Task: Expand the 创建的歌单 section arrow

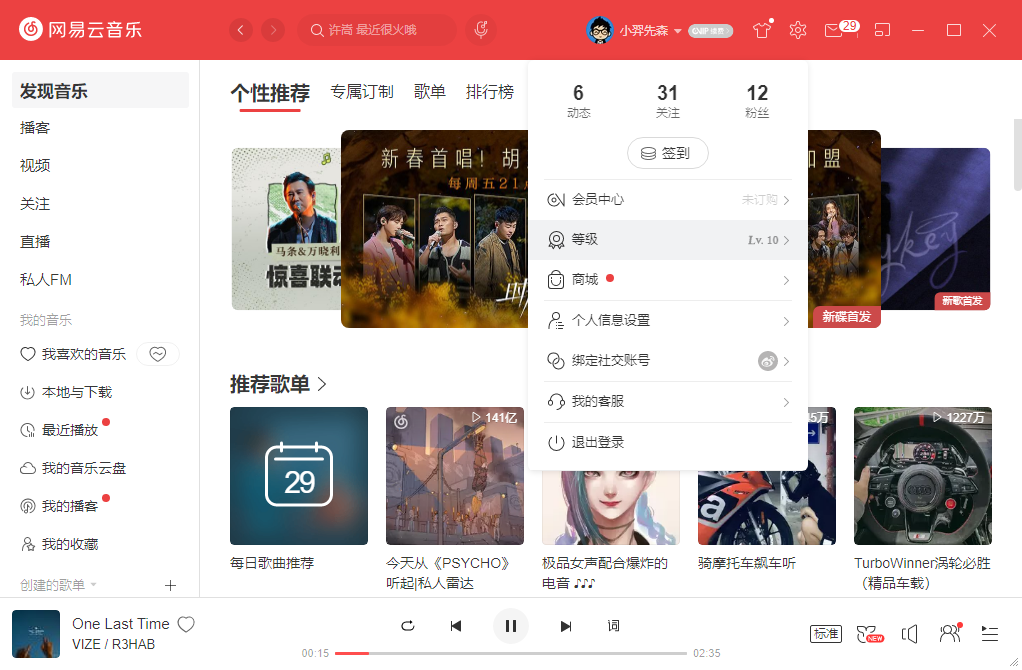Action: click(x=96, y=586)
